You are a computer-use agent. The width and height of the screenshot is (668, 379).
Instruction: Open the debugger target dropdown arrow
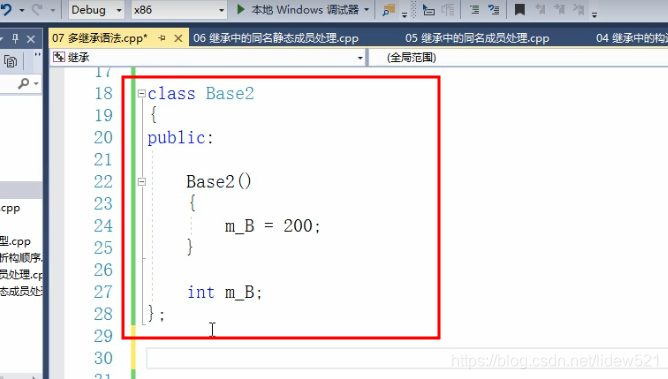366,9
